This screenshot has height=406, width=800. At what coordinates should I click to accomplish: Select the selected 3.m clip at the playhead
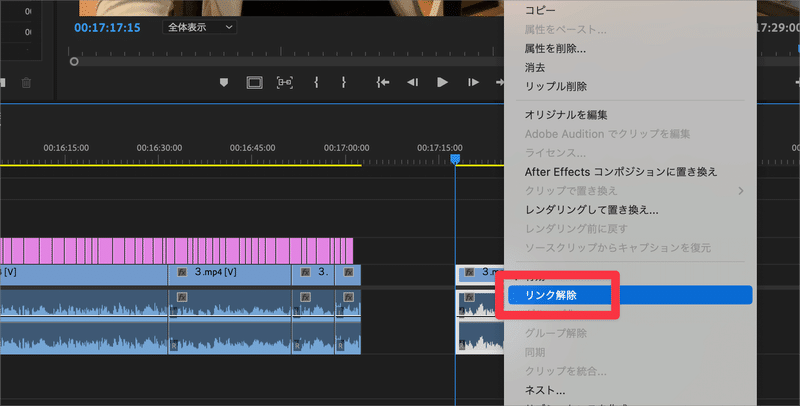[480, 274]
